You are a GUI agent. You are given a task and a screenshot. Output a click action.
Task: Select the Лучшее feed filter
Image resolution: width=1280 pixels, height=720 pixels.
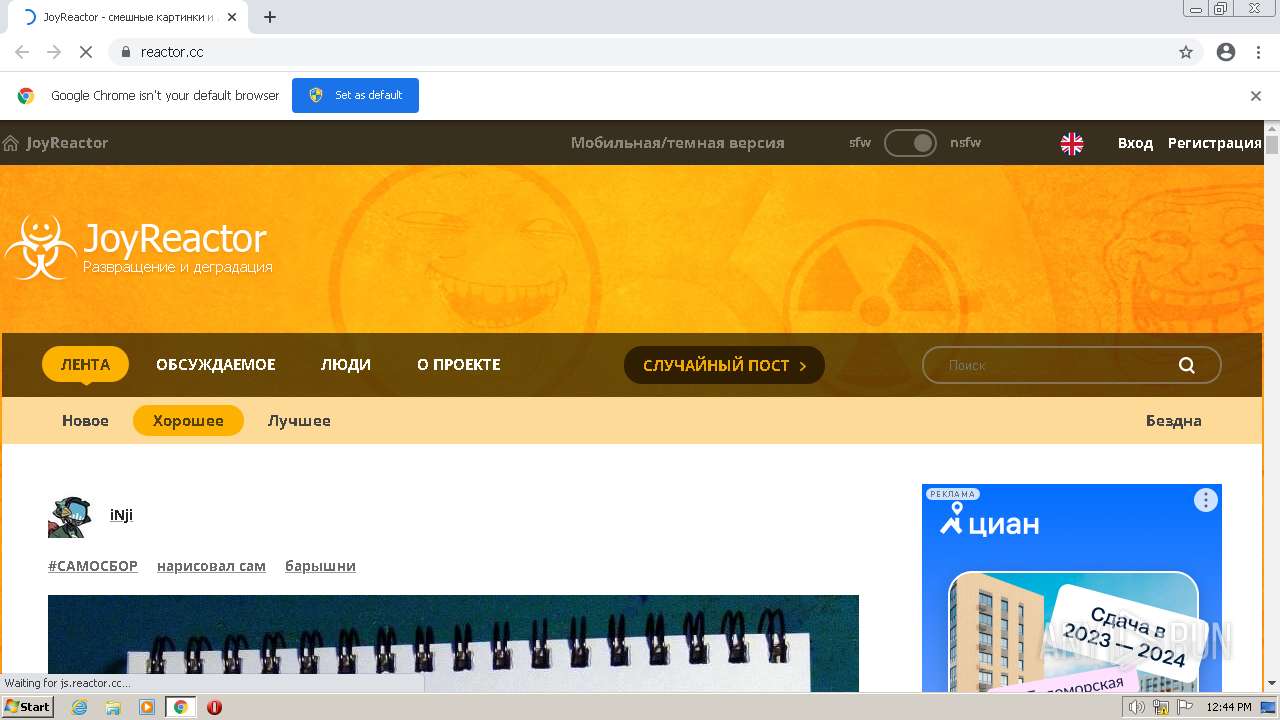click(299, 421)
